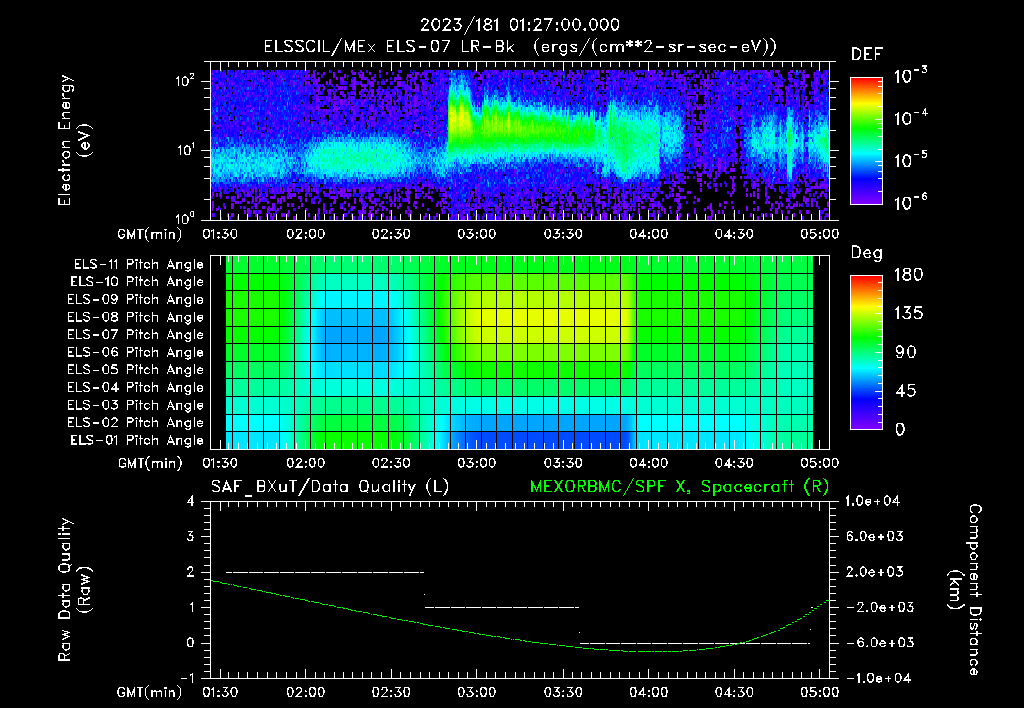The width and height of the screenshot is (1024, 708).
Task: Click the 135 tick on Deg scale
Action: [908, 314]
